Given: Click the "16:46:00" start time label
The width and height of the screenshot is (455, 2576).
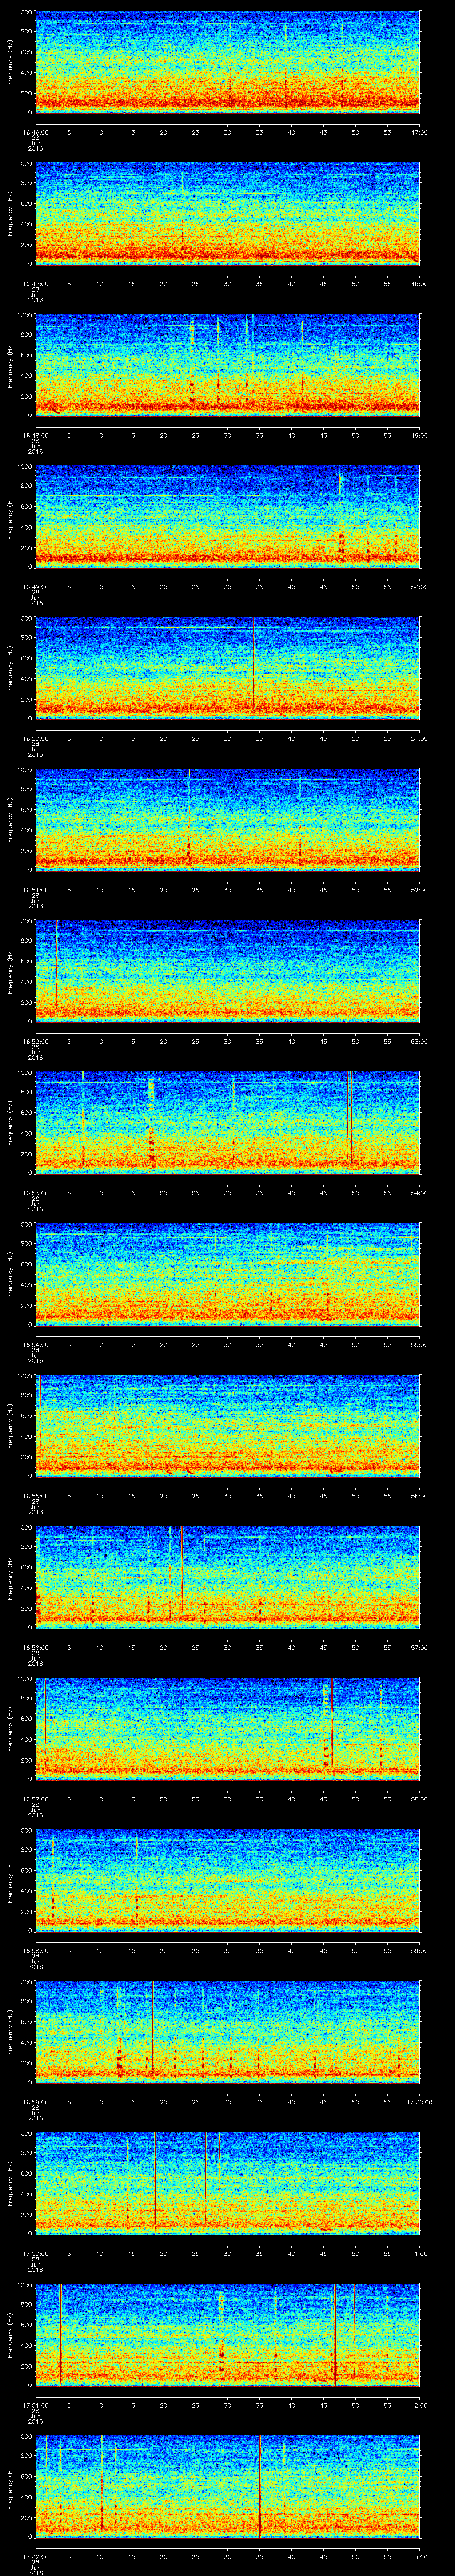Looking at the screenshot, I should coord(35,132).
